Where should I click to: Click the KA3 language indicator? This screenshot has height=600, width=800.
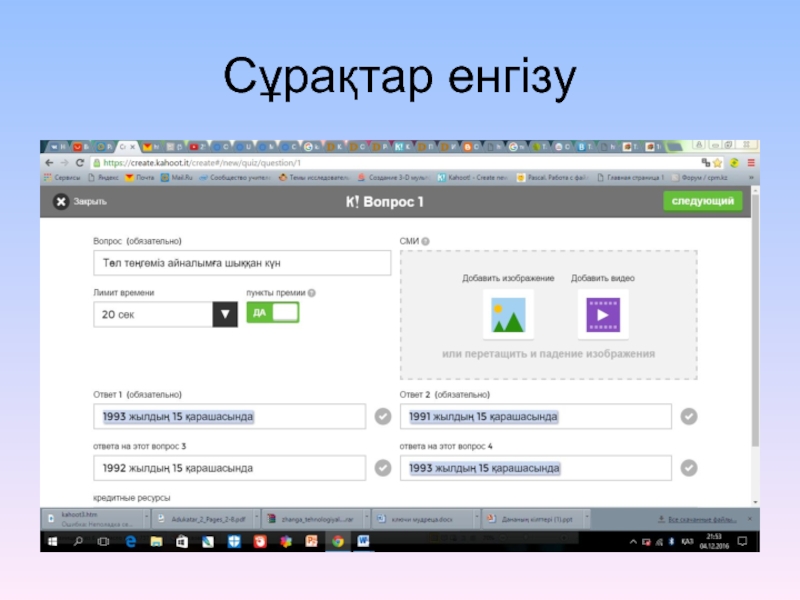pyautogui.click(x=687, y=541)
